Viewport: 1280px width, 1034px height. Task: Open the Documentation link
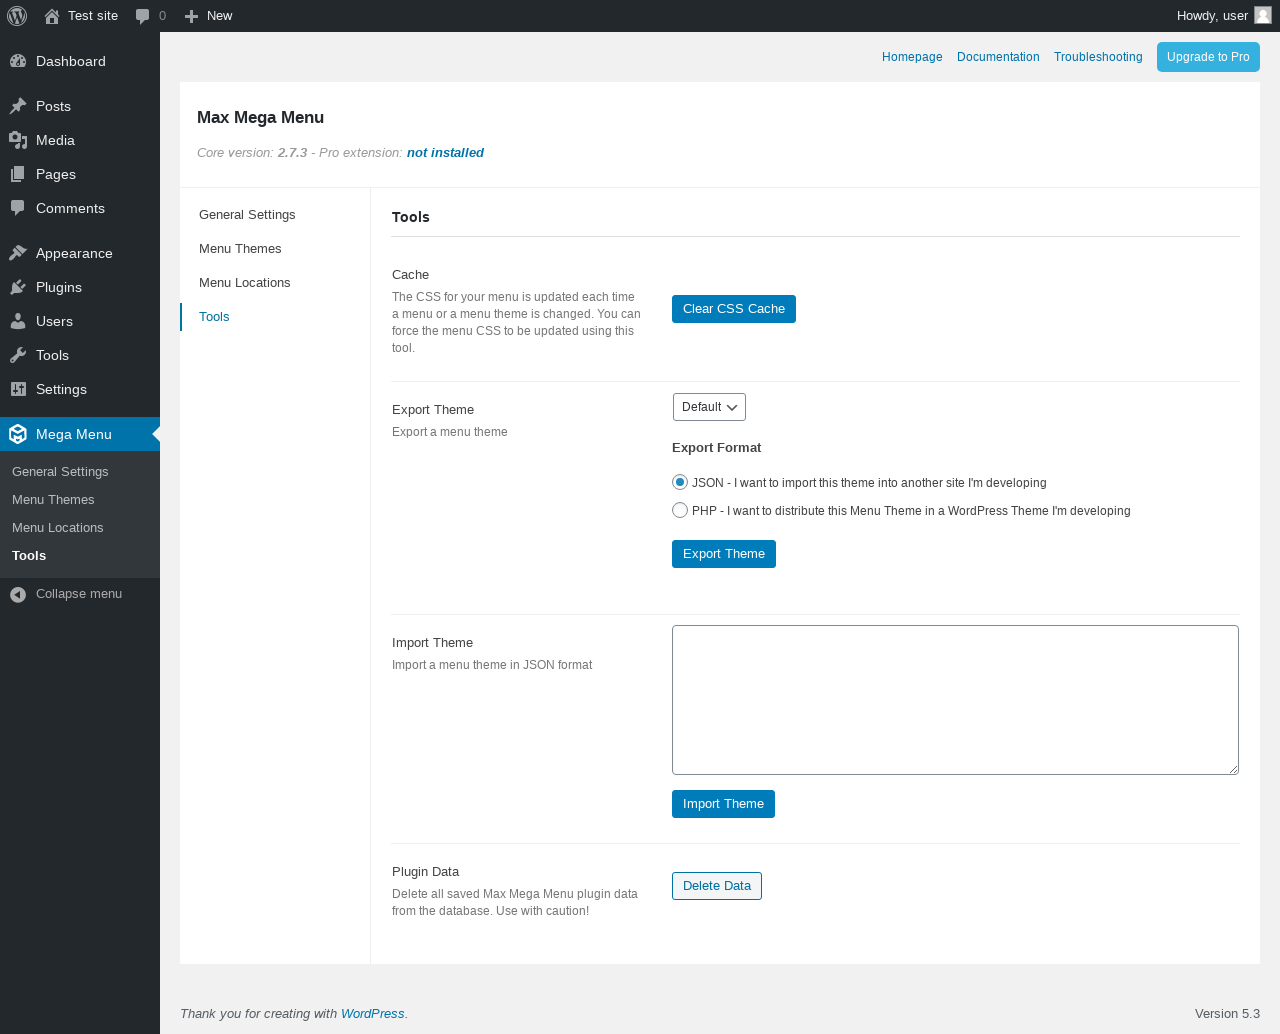(998, 57)
